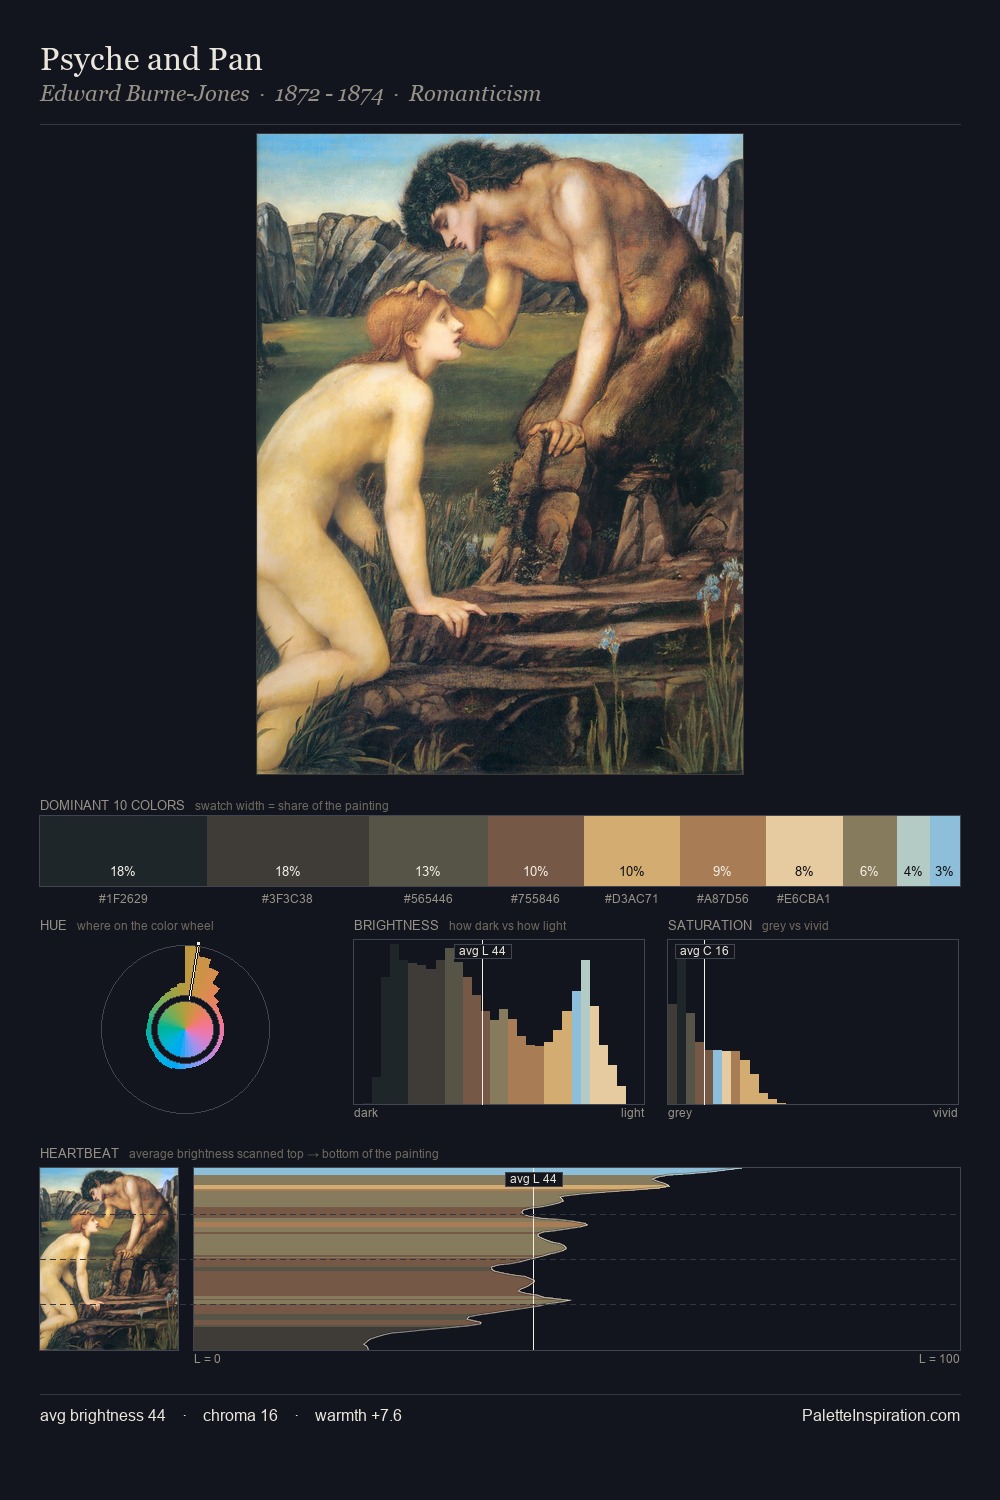The image size is (1000, 1500).
Task: Click hex code #565446 text
Action: 428,898
